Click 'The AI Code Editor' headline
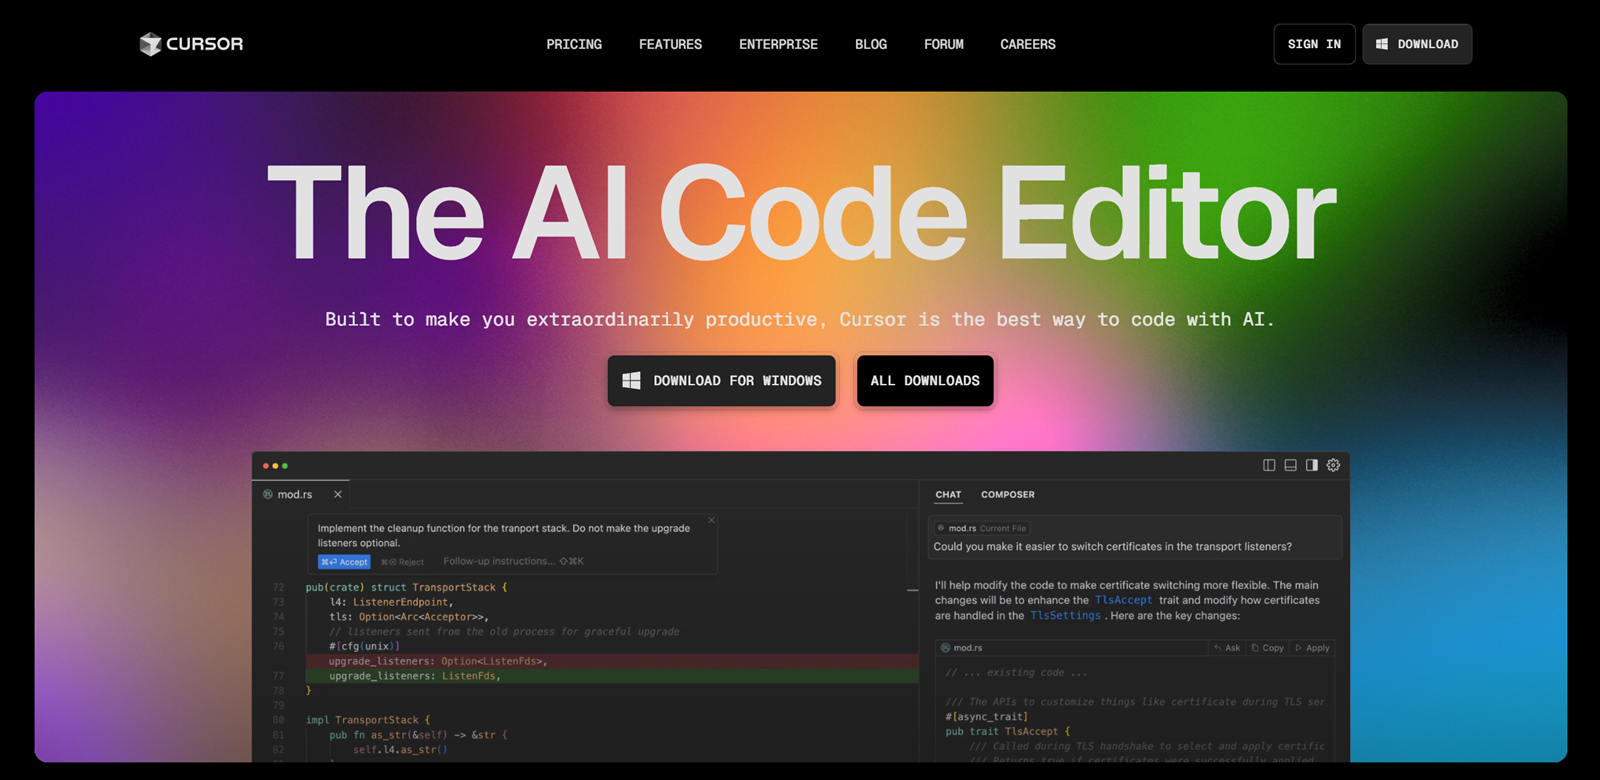This screenshot has height=780, width=1600. (x=801, y=214)
